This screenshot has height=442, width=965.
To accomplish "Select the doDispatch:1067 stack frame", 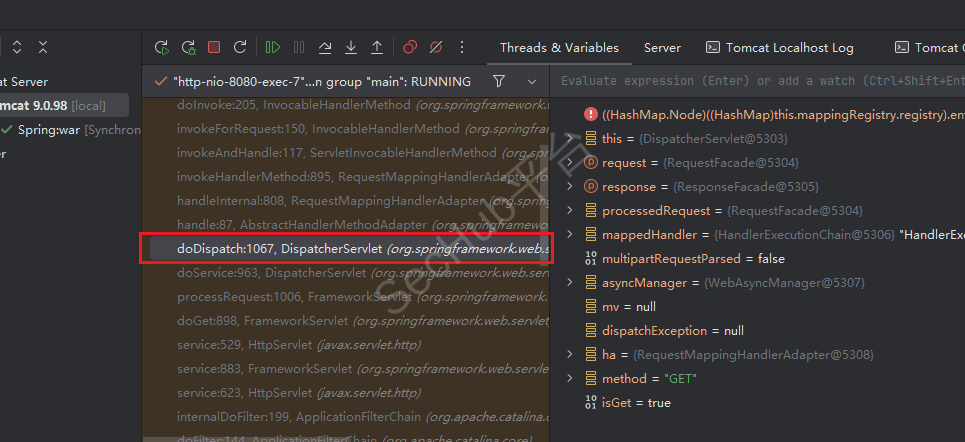I will [345, 249].
